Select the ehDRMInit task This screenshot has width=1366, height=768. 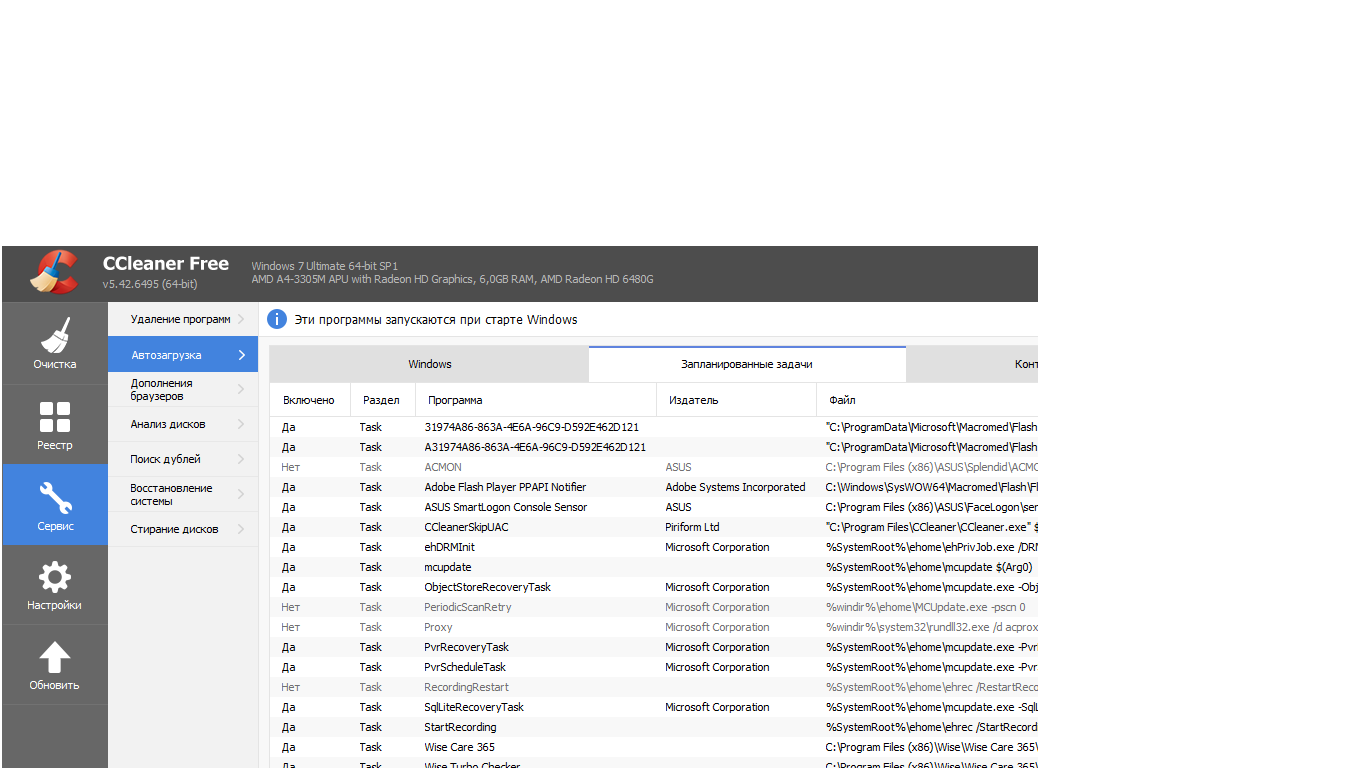[654, 547]
